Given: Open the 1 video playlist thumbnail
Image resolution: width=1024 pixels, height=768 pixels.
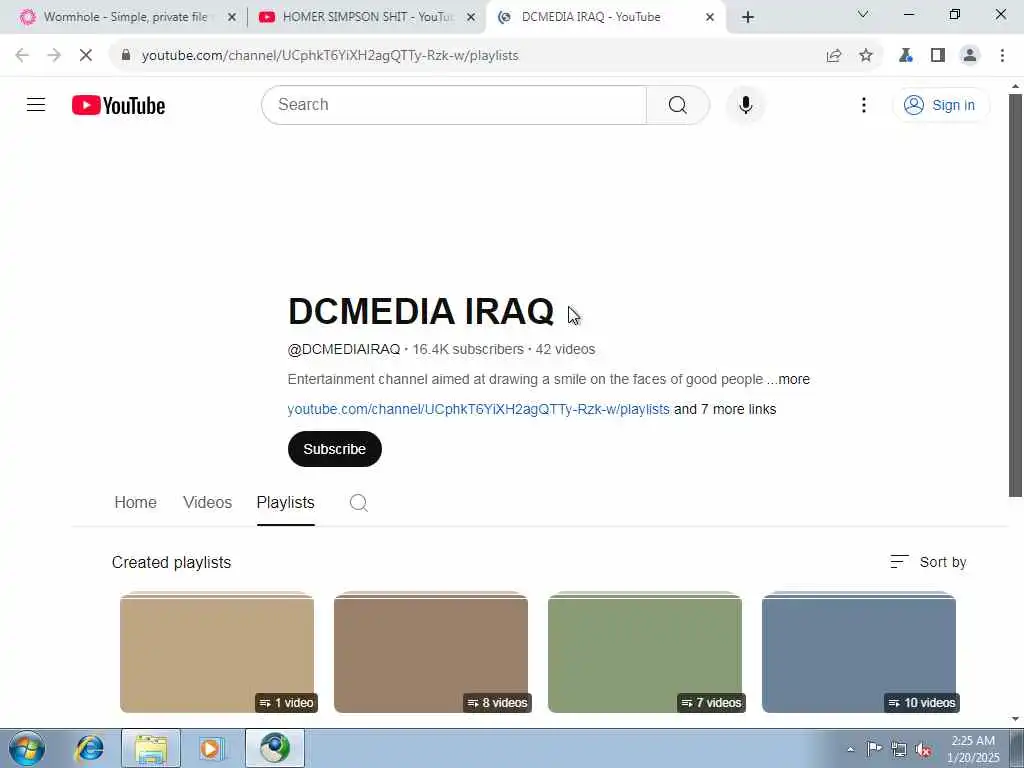Looking at the screenshot, I should (x=217, y=652).
